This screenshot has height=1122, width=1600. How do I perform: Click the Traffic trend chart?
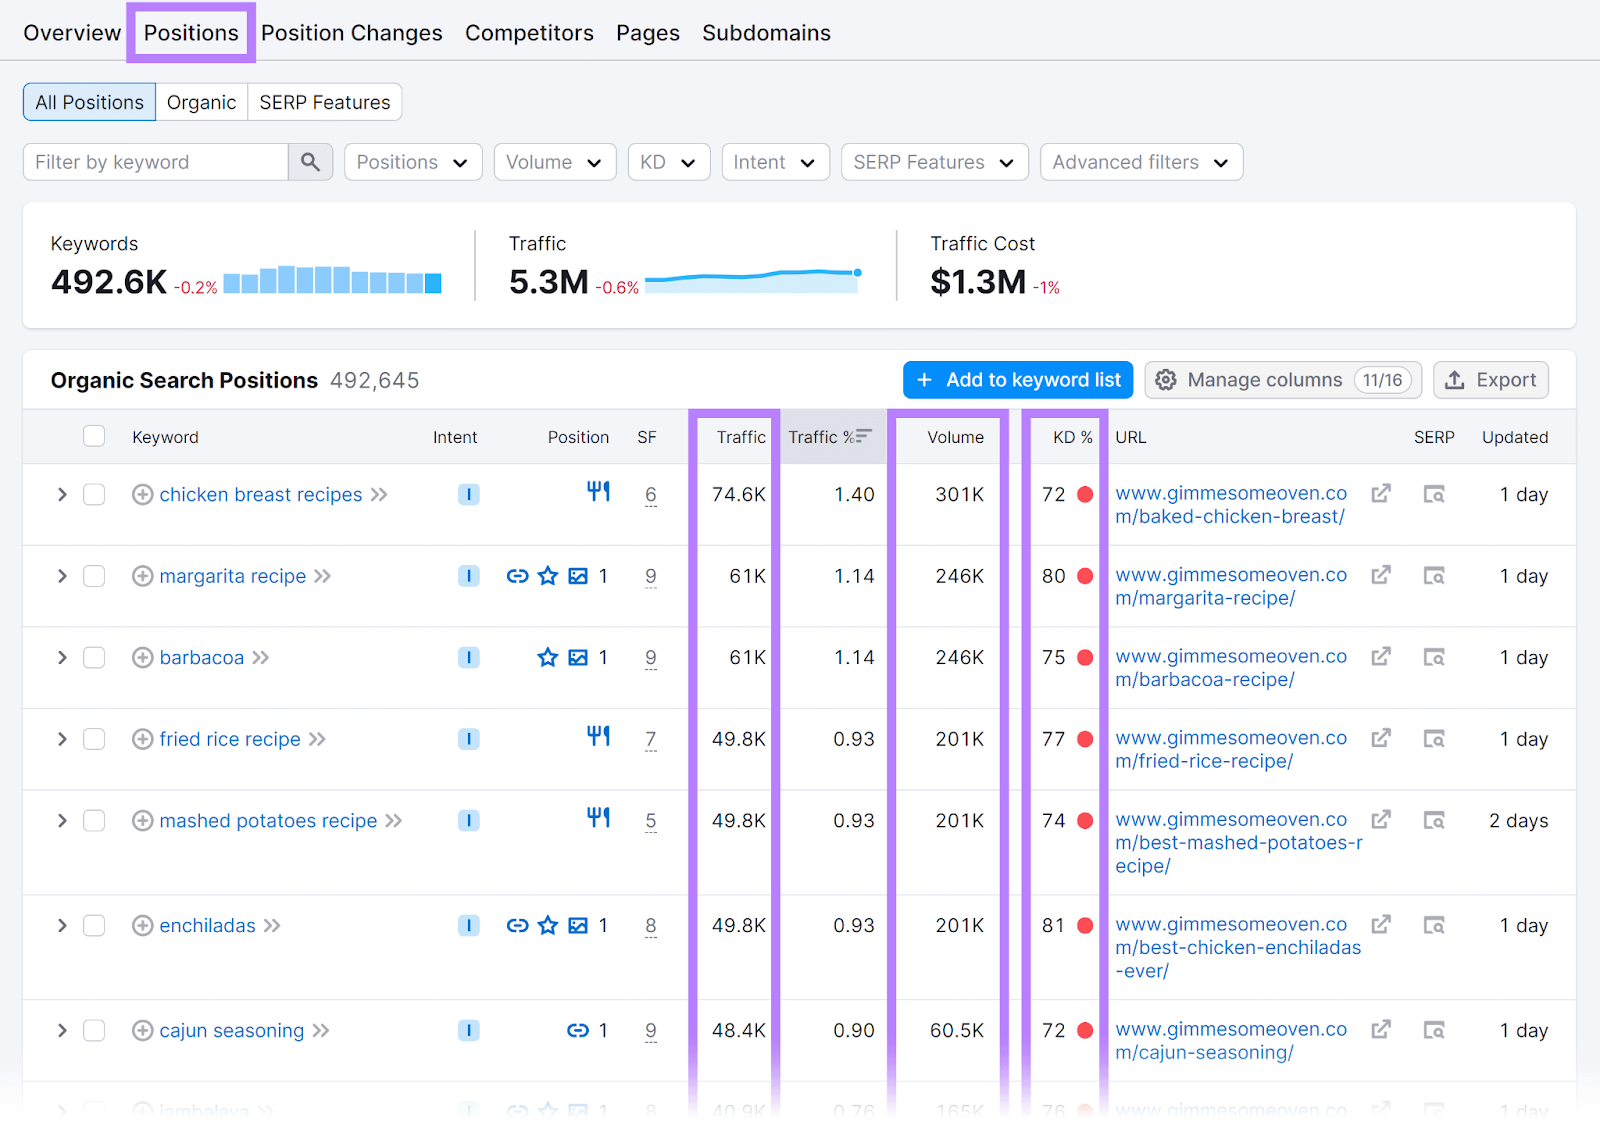tap(753, 278)
